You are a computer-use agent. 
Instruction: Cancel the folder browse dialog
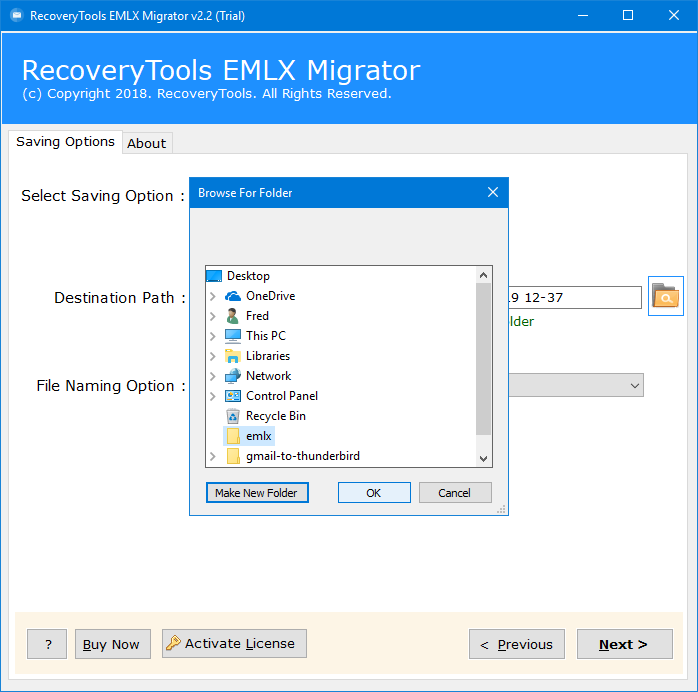coord(455,493)
